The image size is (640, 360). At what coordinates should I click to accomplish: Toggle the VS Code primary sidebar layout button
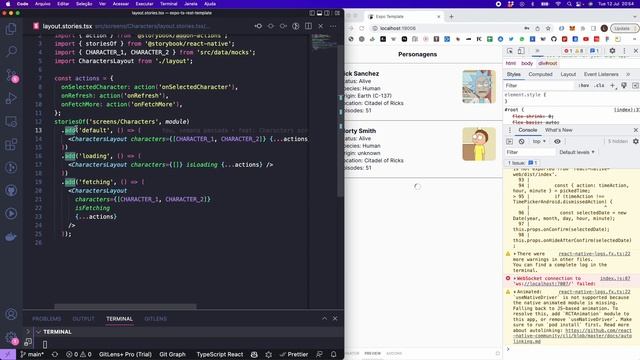(312, 13)
